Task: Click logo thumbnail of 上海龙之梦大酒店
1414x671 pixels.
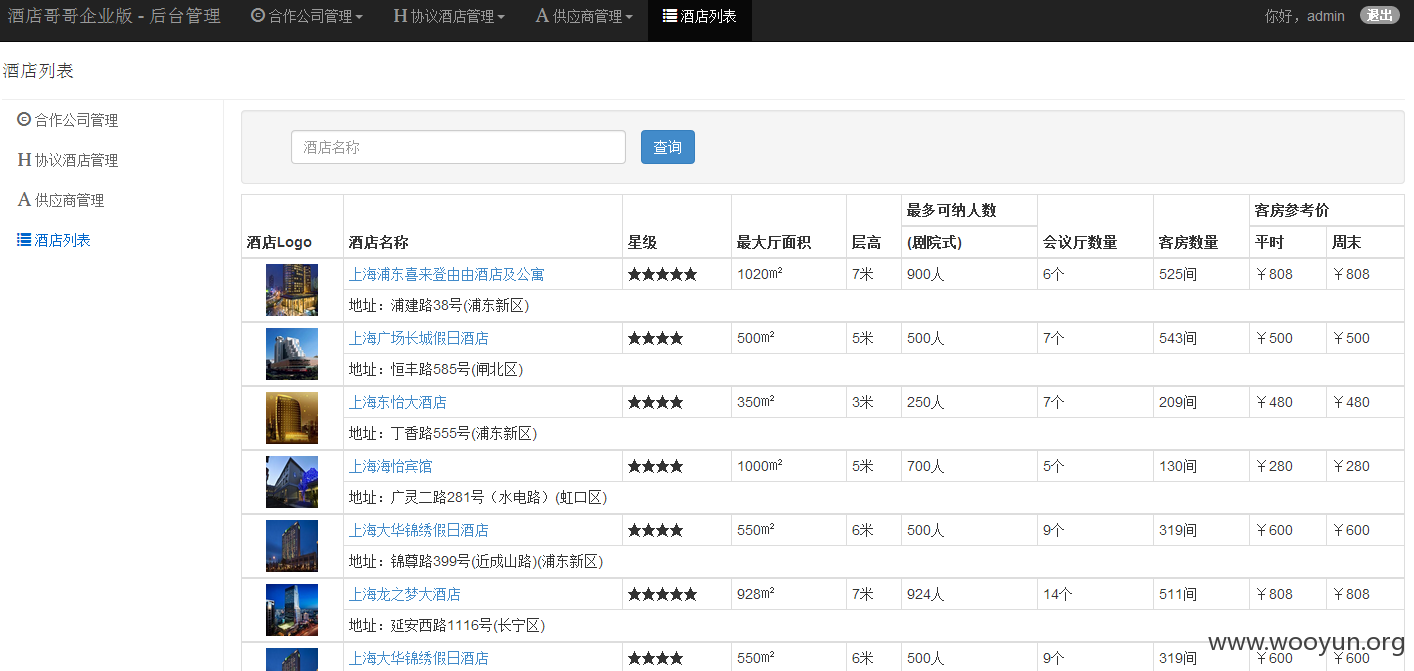Action: [x=292, y=610]
